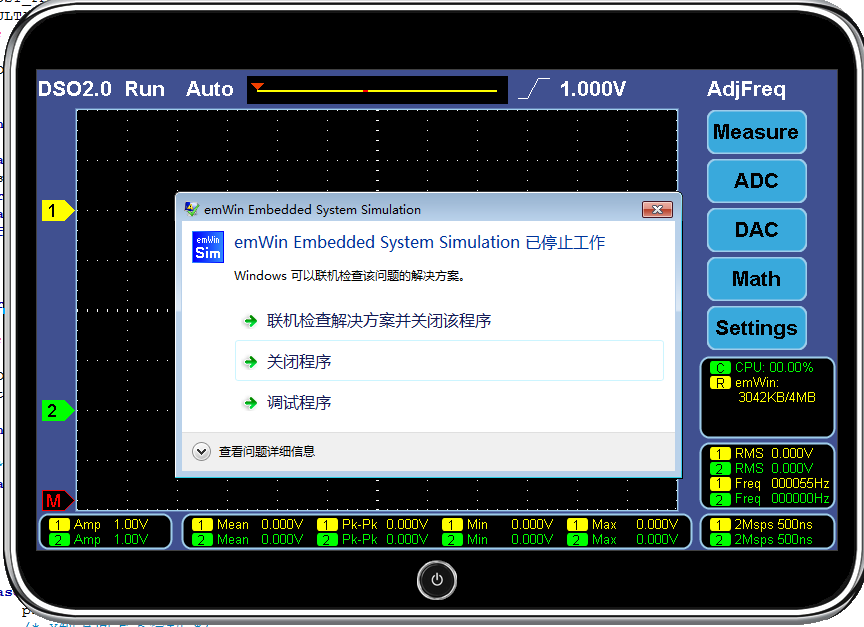Click the red M math marker

58,500
